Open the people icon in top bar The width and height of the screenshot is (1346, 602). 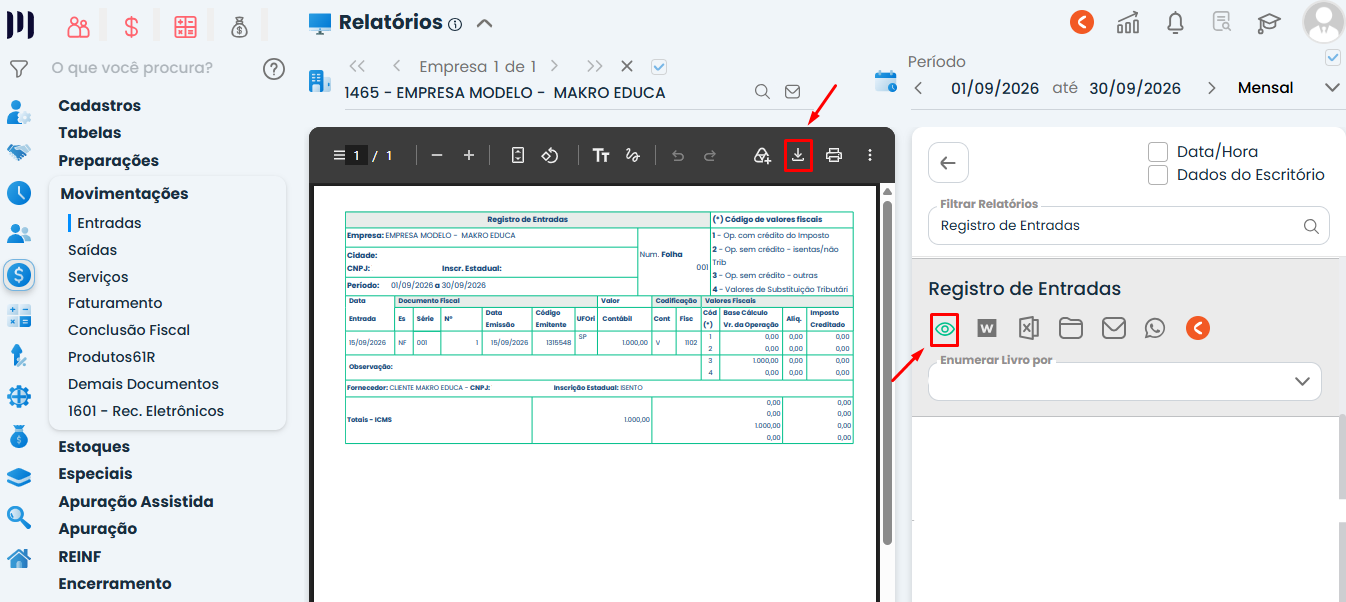(x=79, y=27)
